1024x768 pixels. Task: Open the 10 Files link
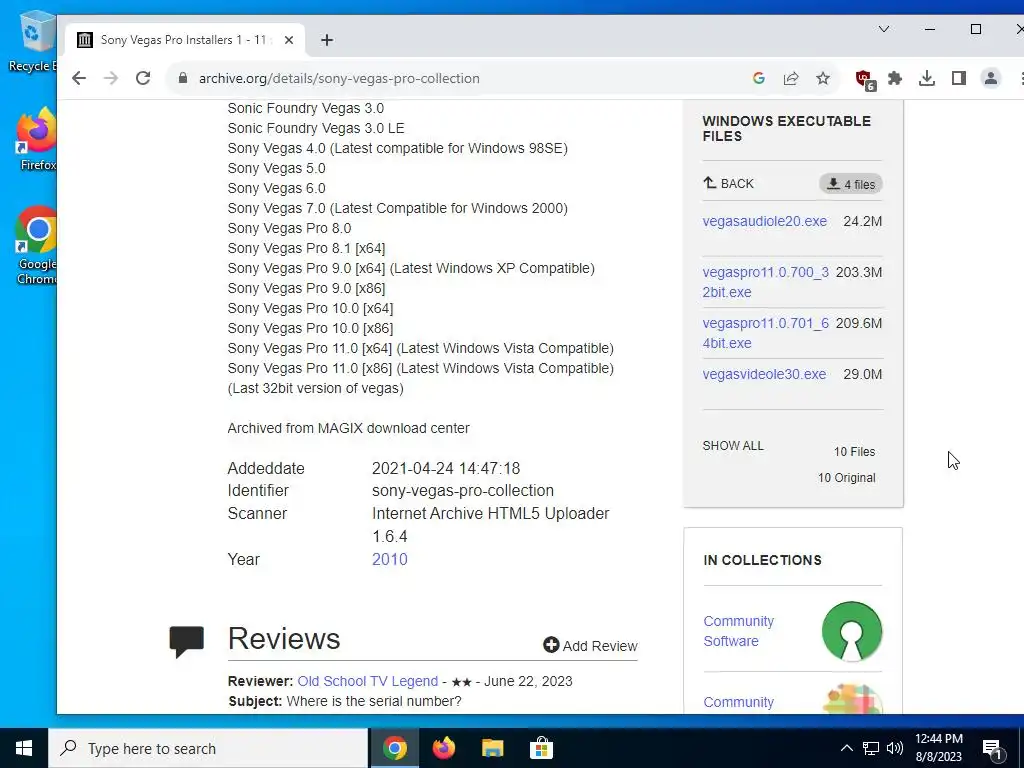[x=854, y=452]
